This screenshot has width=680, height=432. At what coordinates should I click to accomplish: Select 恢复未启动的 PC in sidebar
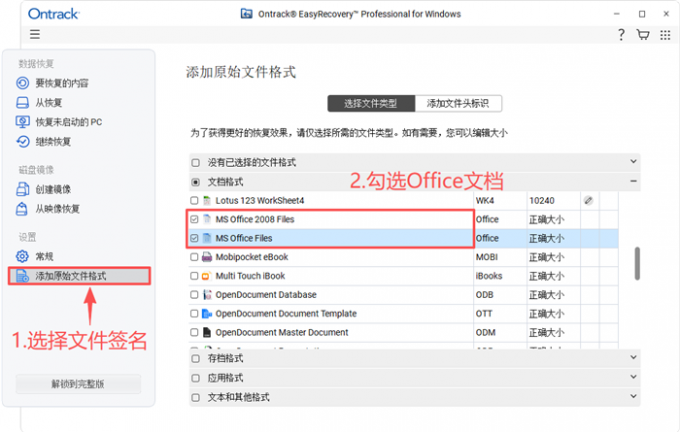pyautogui.click(x=69, y=122)
